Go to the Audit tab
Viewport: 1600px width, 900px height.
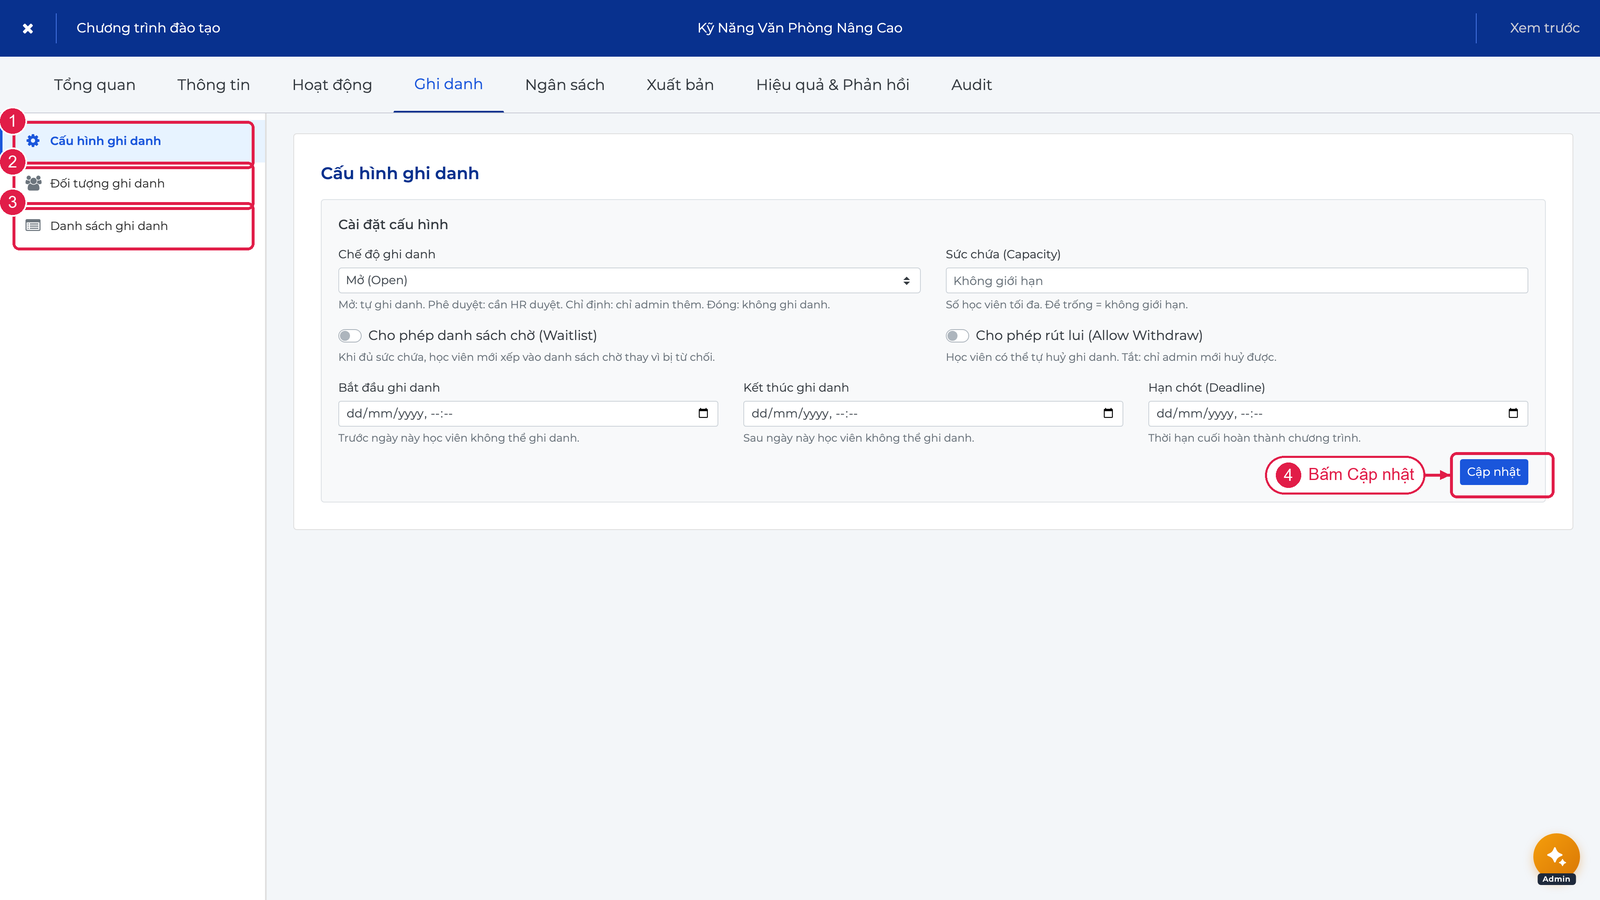click(x=972, y=85)
